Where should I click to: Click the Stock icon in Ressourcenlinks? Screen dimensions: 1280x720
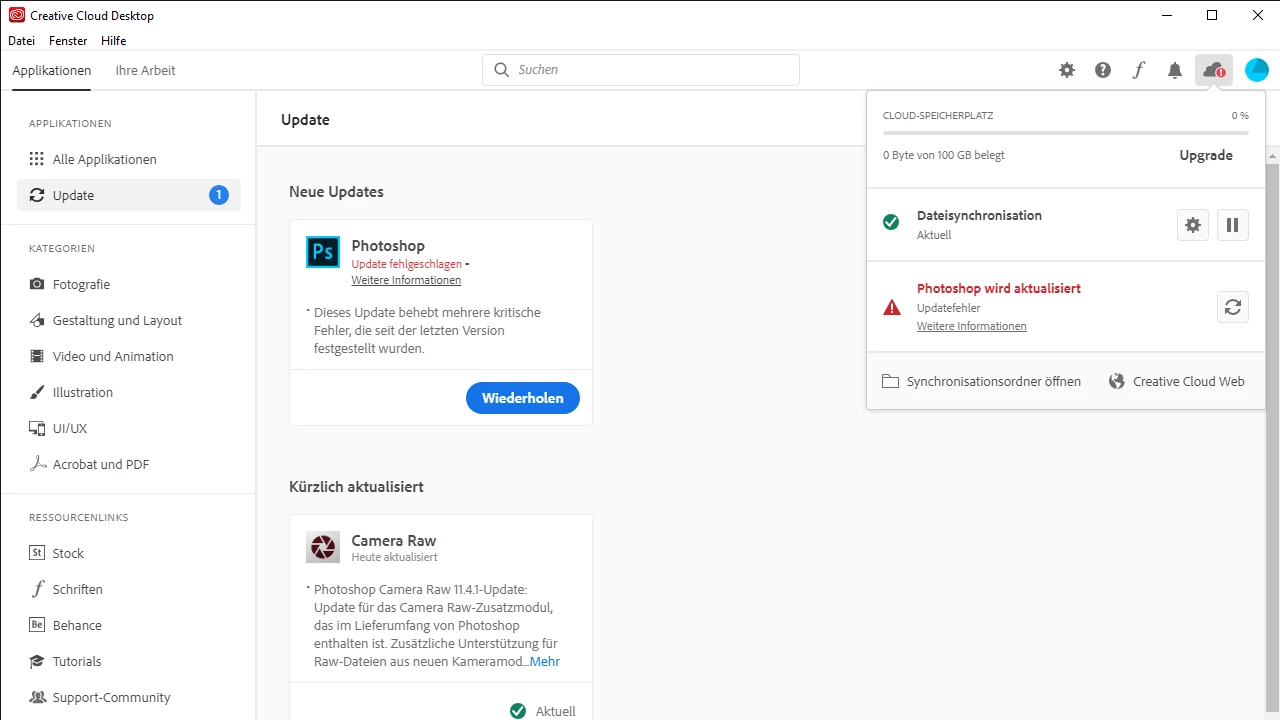37,553
